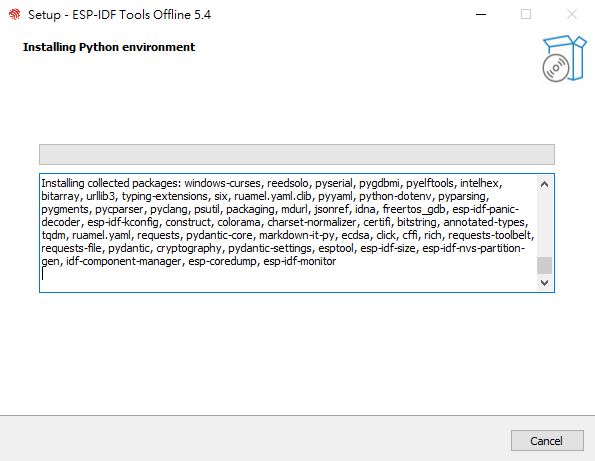Click the scrollbar track above the thumb
The height and width of the screenshot is (461, 595).
coord(545,225)
